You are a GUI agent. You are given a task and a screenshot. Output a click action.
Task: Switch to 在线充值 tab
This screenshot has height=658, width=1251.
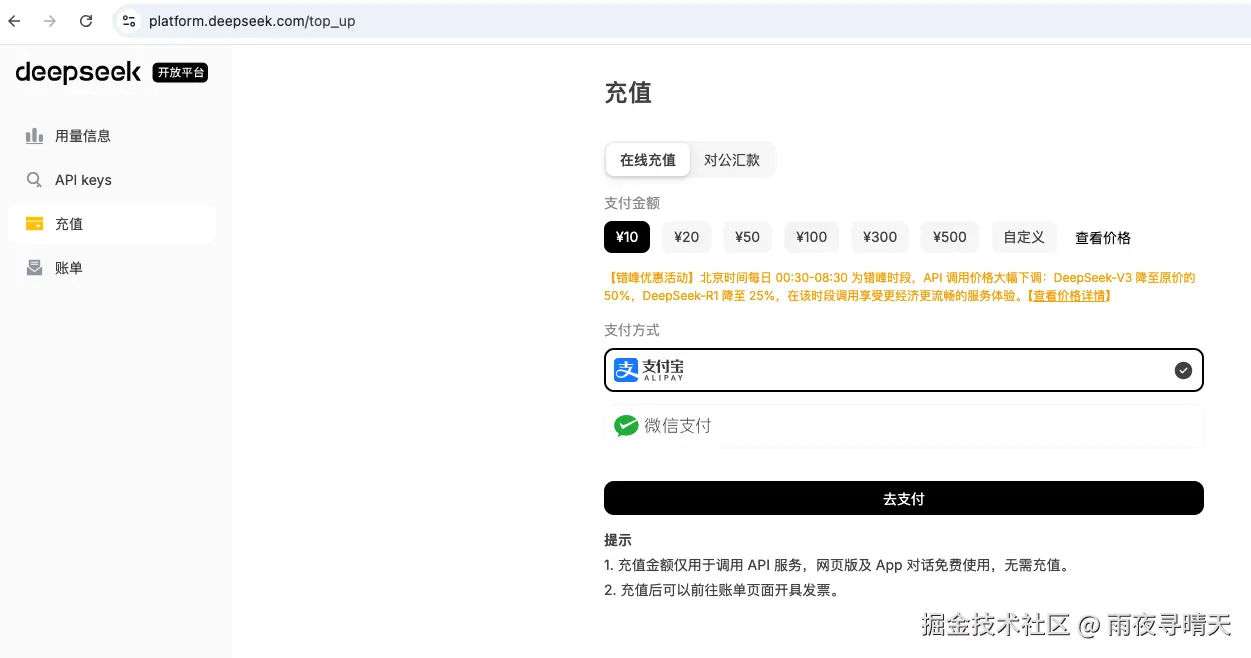[648, 160]
